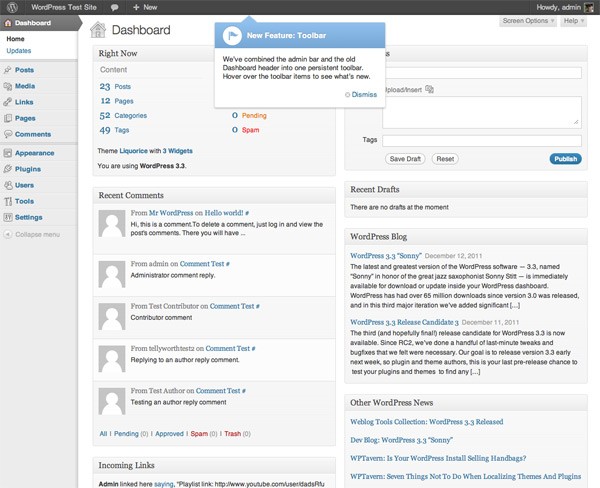Click the Test Contributor commenter avatar
Viewport: 600px width, 488px height.
point(112,317)
